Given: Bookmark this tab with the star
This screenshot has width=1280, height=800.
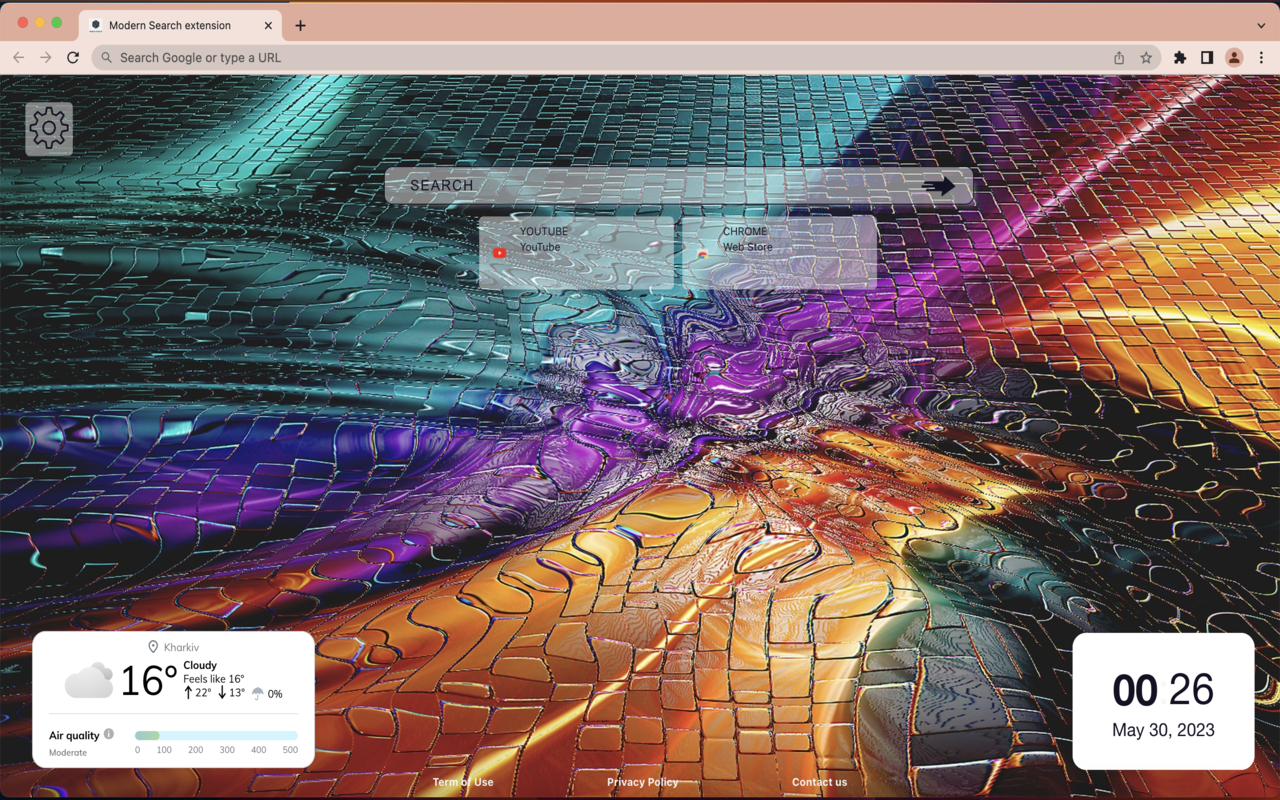Looking at the screenshot, I should (x=1146, y=58).
